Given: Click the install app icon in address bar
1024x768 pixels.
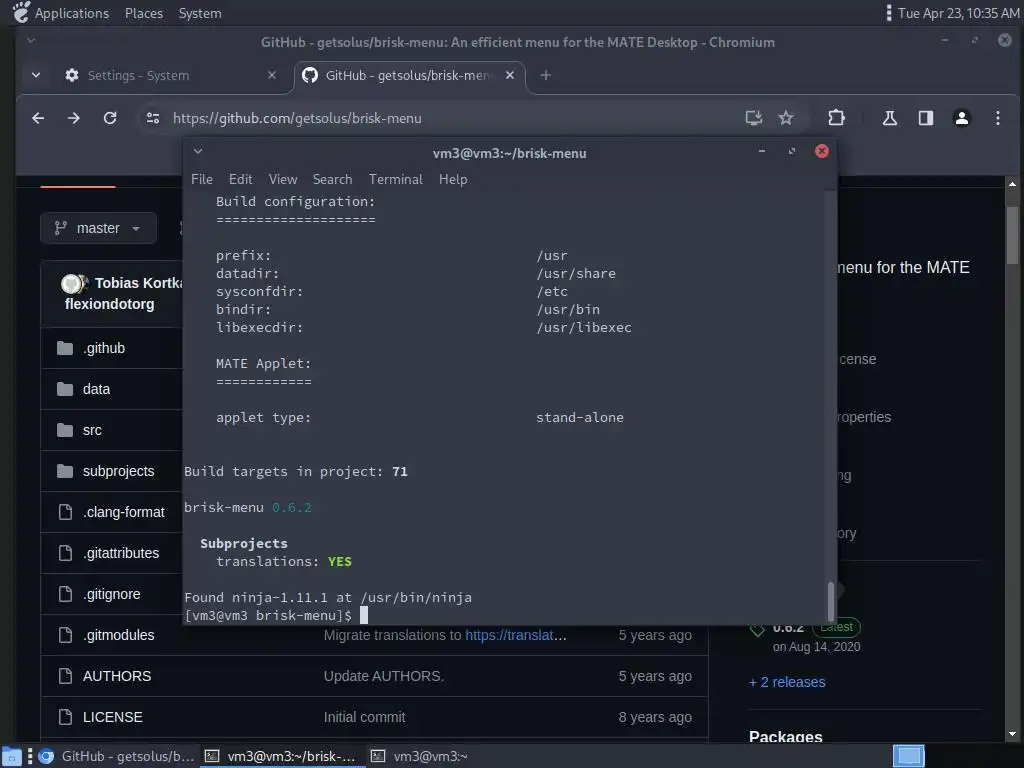Looking at the screenshot, I should (x=754, y=118).
